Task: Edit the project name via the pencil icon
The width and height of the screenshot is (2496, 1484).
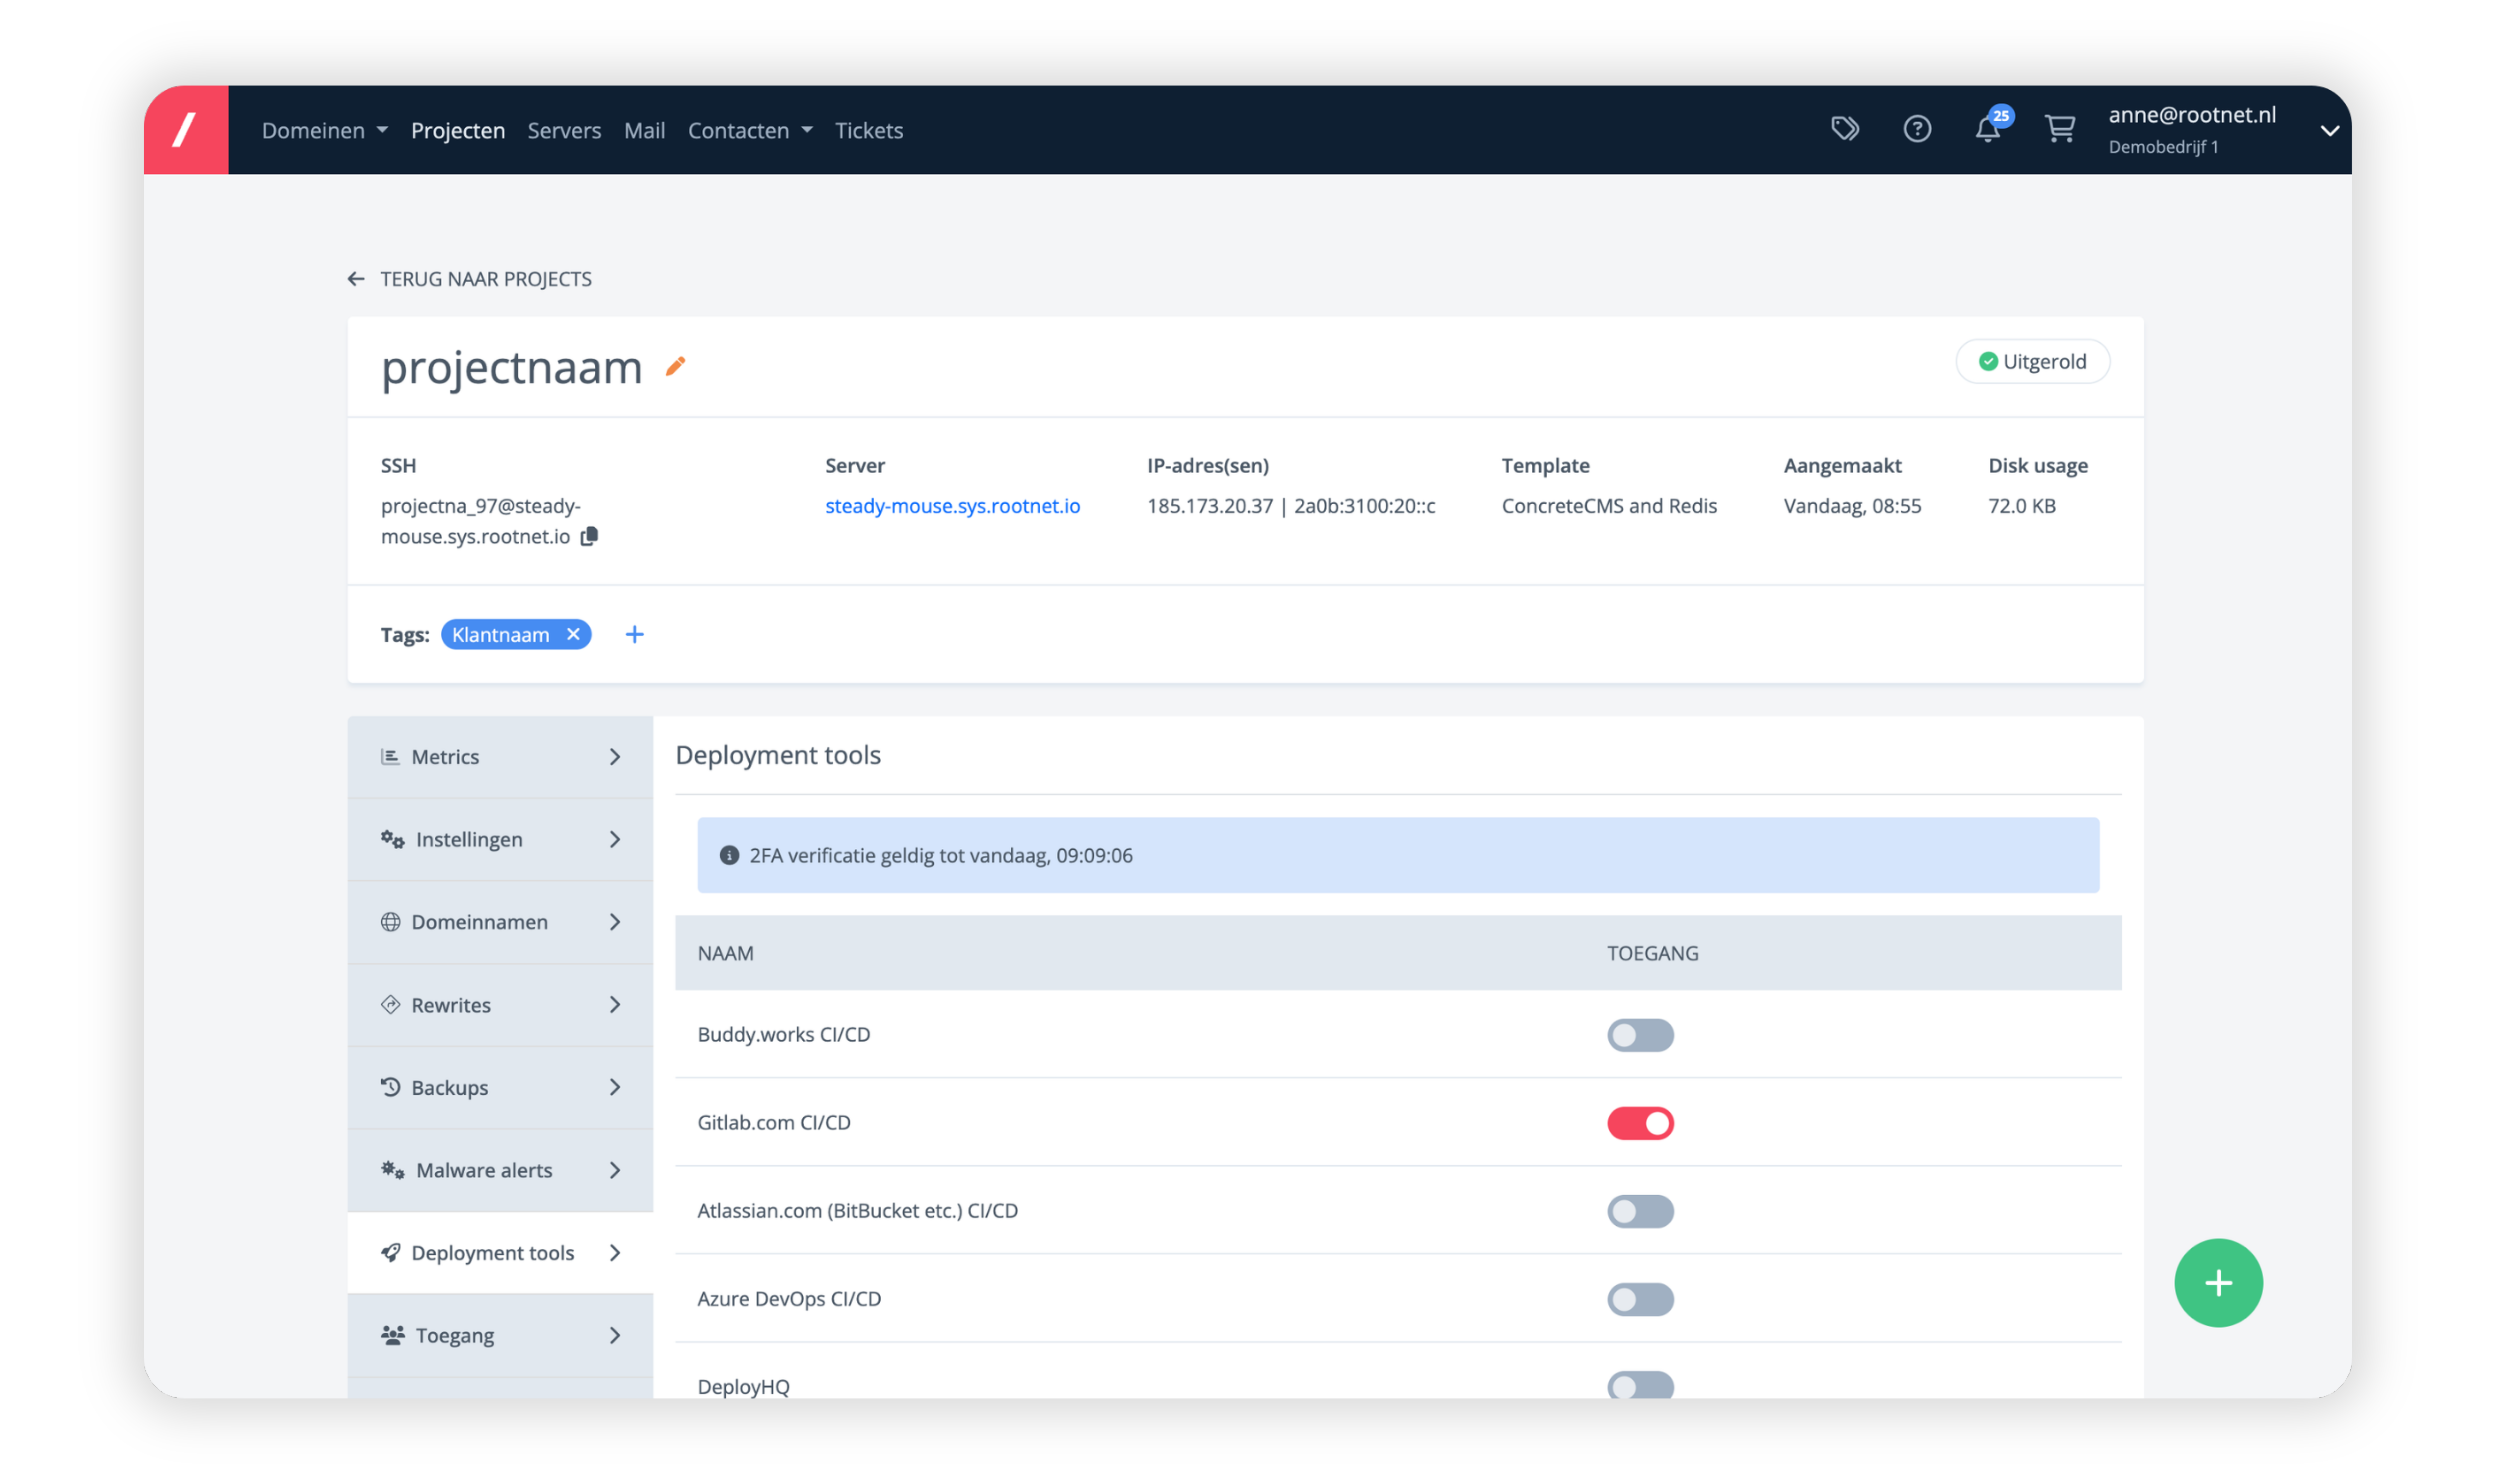Action: pyautogui.click(x=675, y=368)
